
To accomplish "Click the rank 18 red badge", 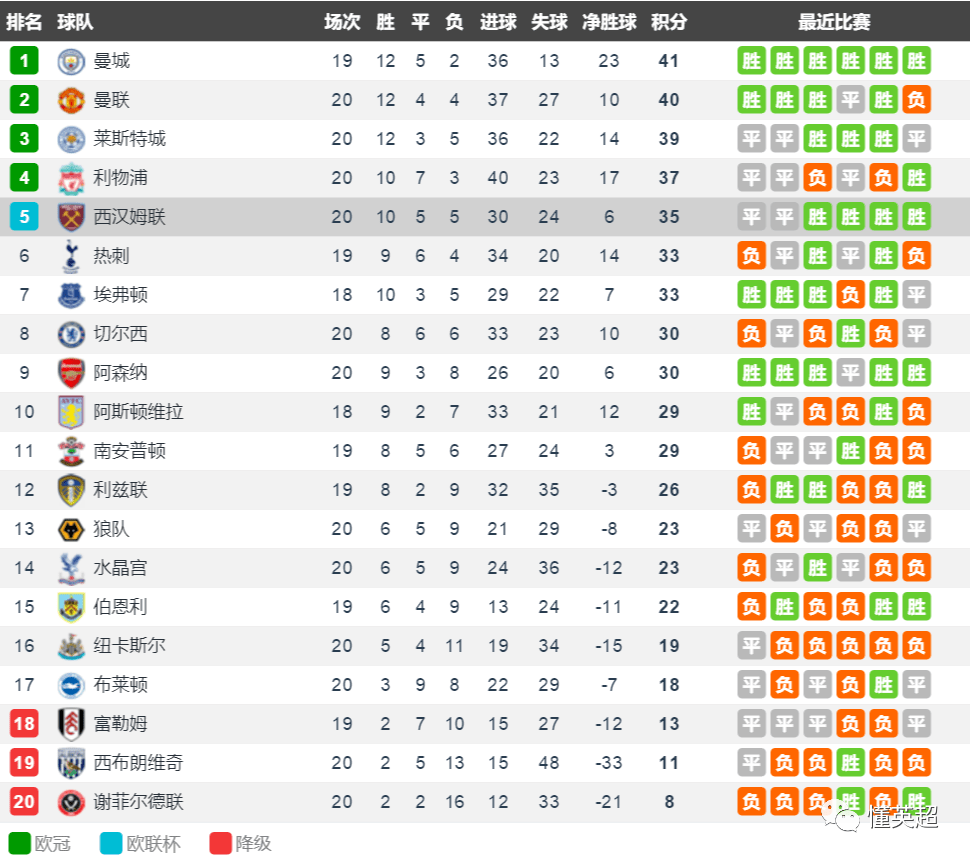I will click(24, 724).
